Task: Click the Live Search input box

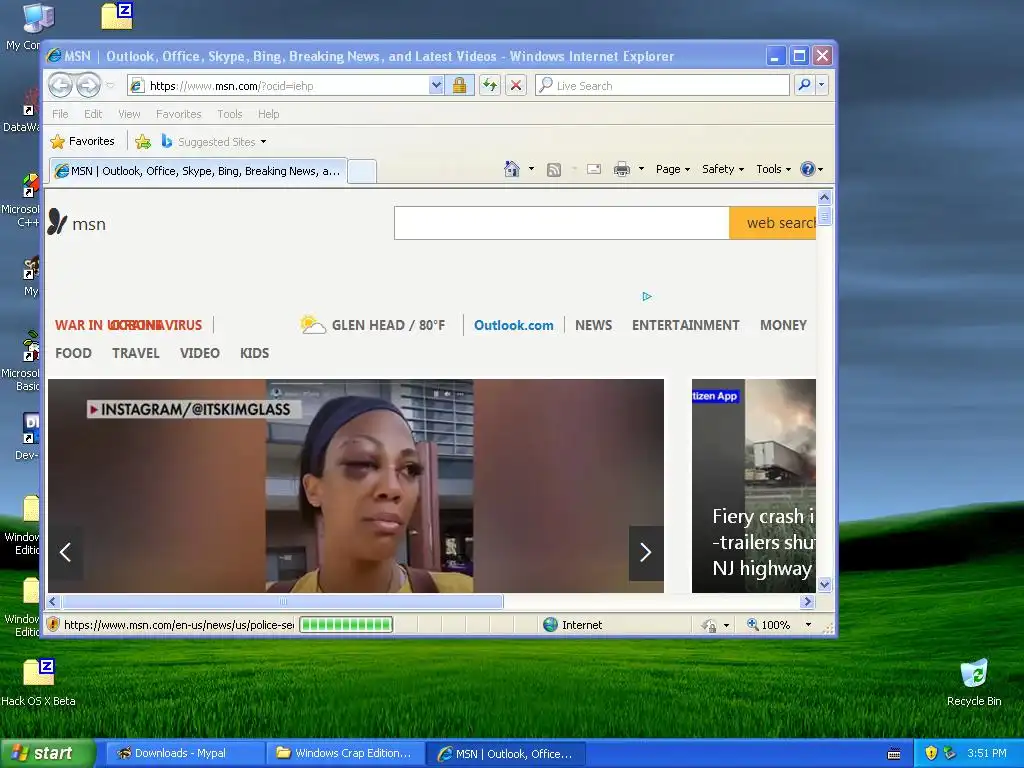Action: pyautogui.click(x=662, y=85)
